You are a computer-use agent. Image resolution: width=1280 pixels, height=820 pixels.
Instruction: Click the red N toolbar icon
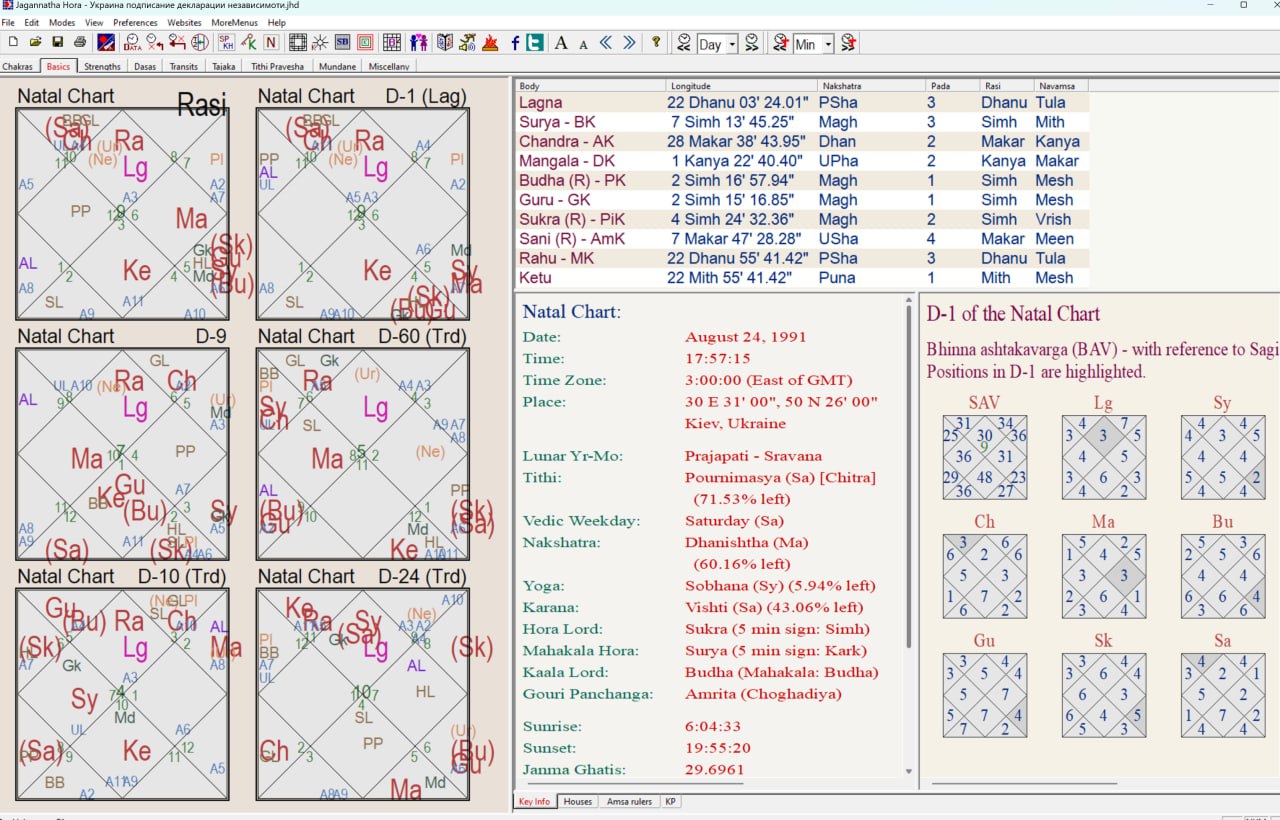click(x=270, y=43)
